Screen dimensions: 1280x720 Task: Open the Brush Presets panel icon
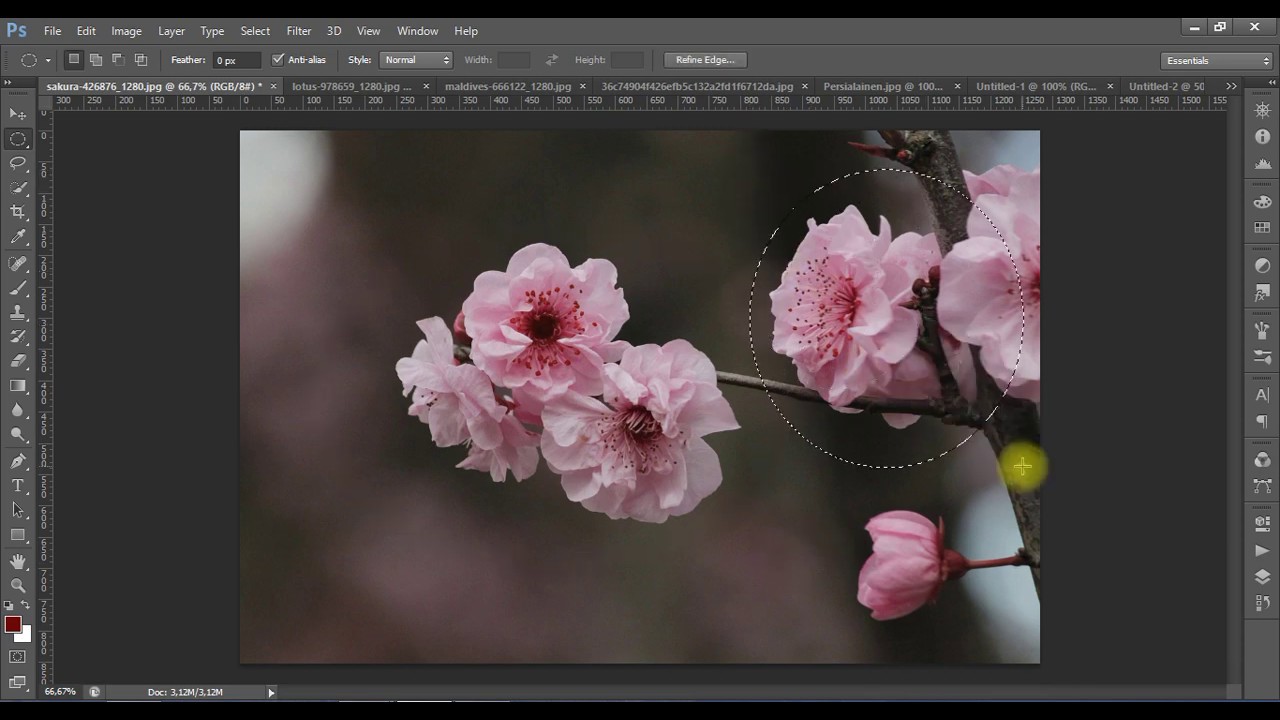point(1262,357)
